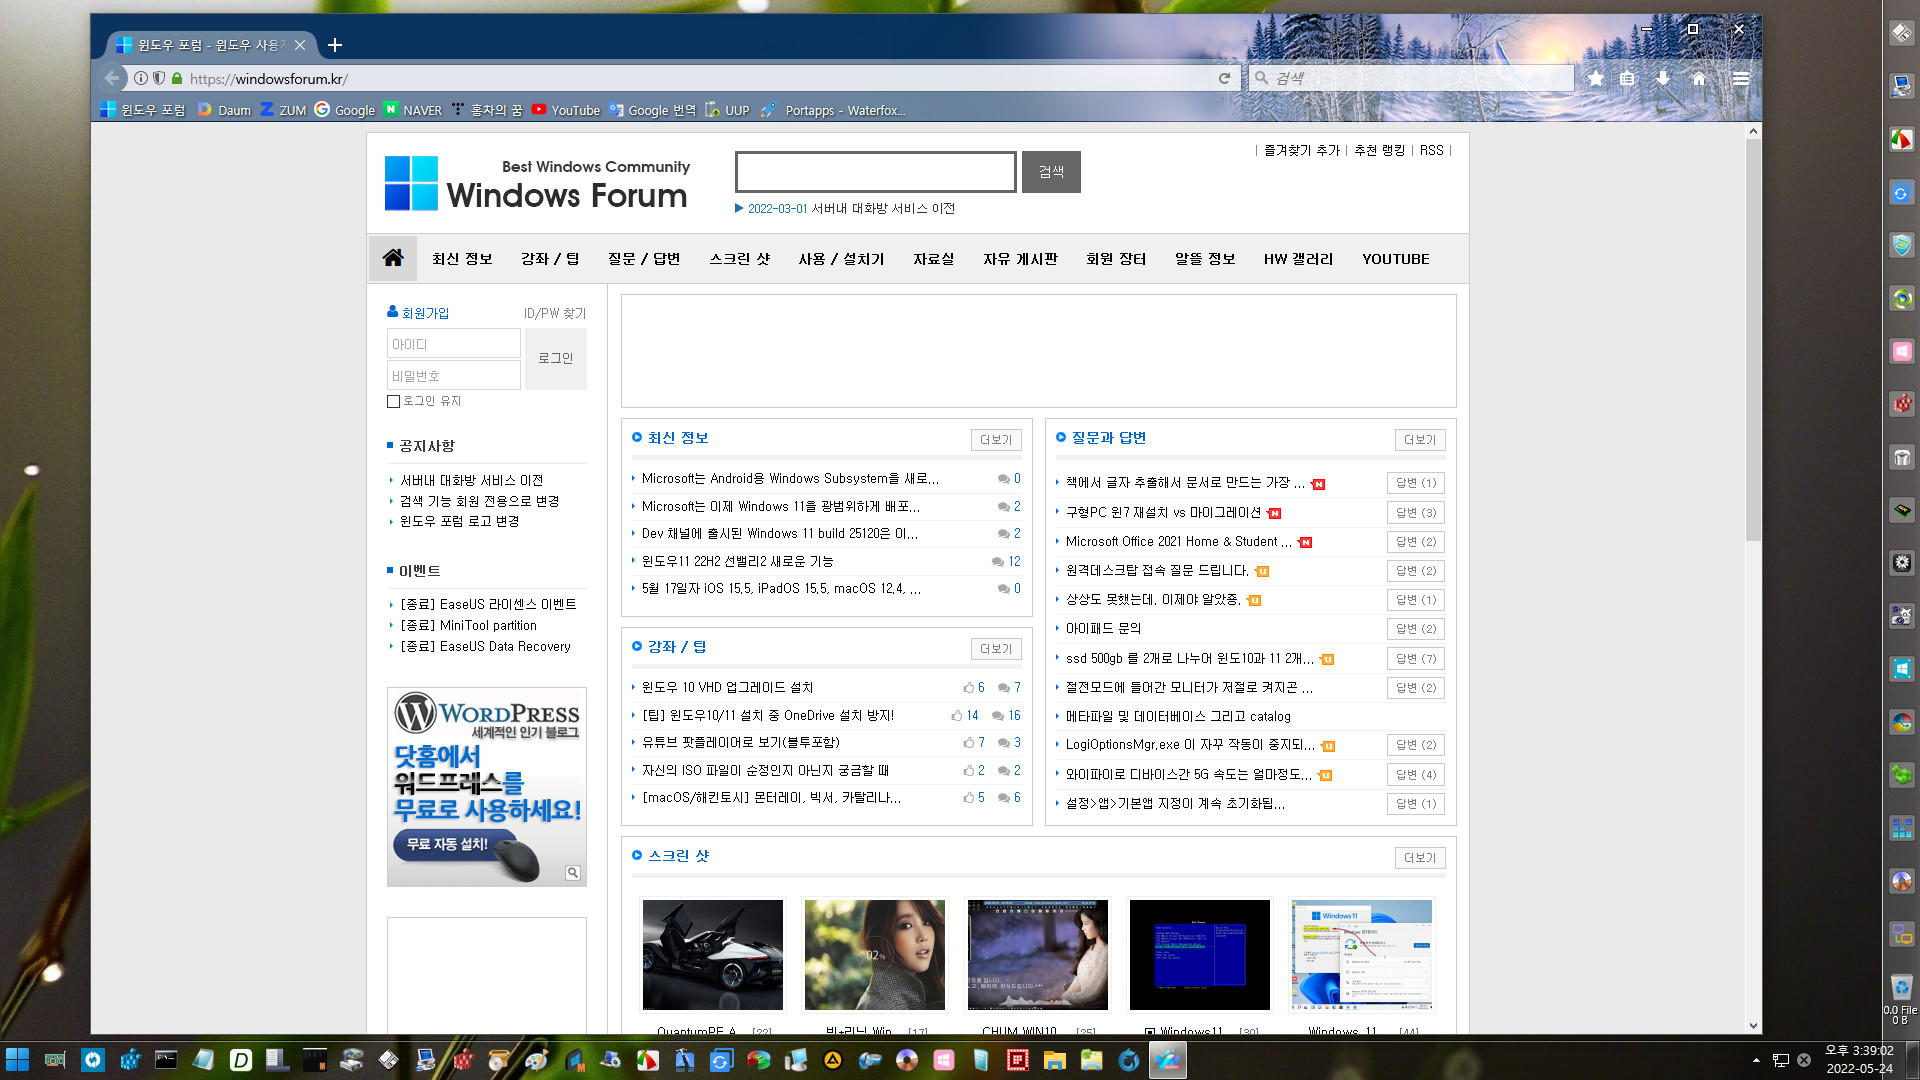Open Windows Forum logo image
The width and height of the screenshot is (1920, 1080).
point(537,183)
